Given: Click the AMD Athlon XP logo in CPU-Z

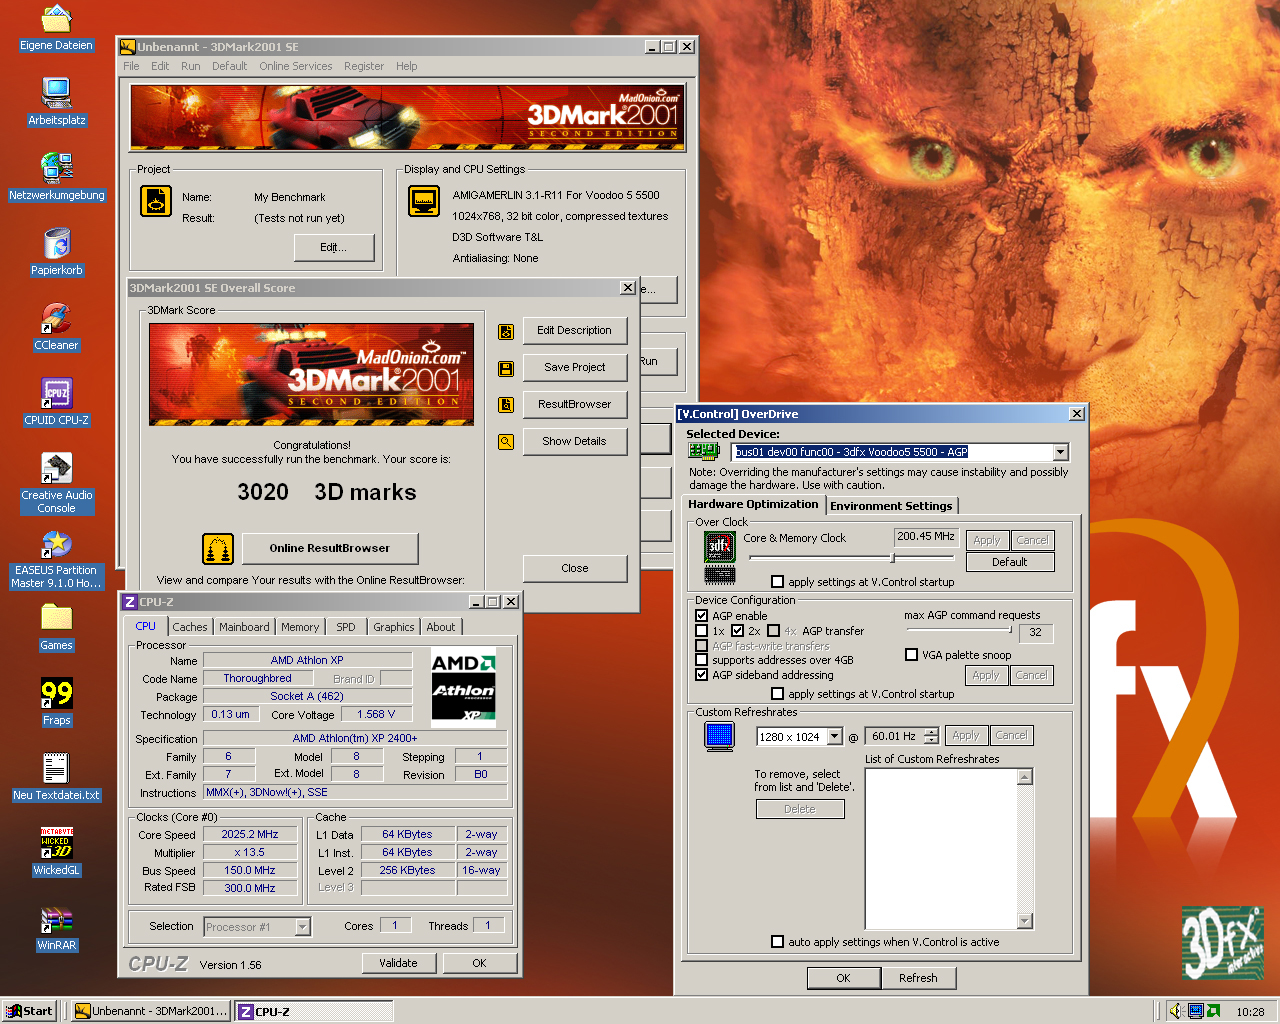Looking at the screenshot, I should tap(463, 687).
